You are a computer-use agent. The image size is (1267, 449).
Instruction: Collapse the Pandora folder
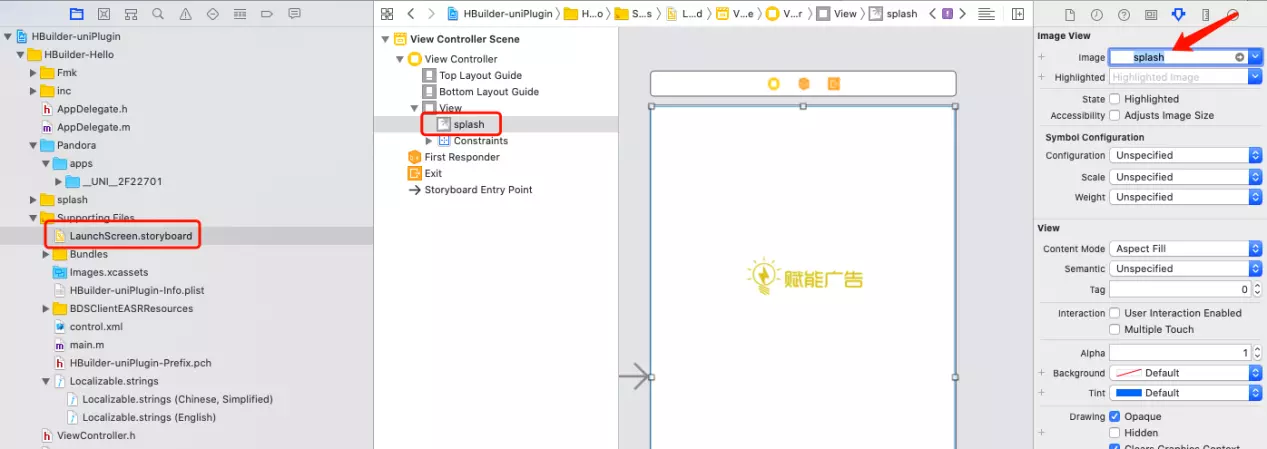coord(33,145)
